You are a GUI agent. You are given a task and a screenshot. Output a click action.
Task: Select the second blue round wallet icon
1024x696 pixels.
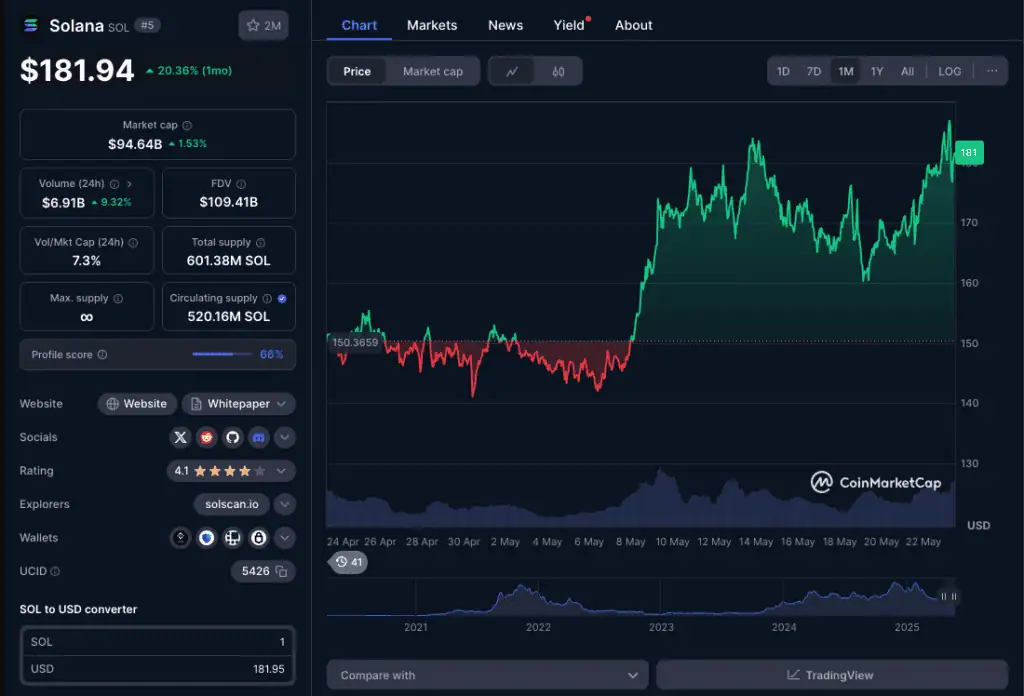point(206,538)
